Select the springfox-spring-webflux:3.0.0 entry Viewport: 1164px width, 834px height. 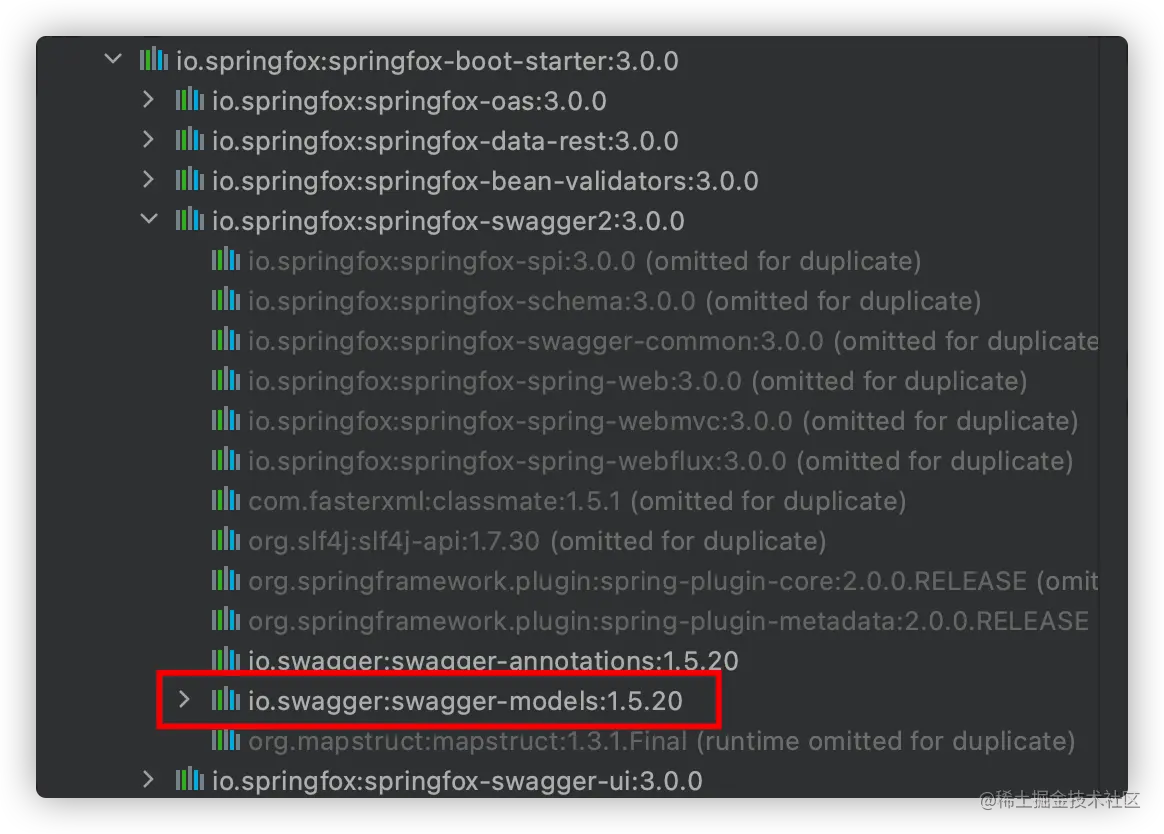(661, 461)
